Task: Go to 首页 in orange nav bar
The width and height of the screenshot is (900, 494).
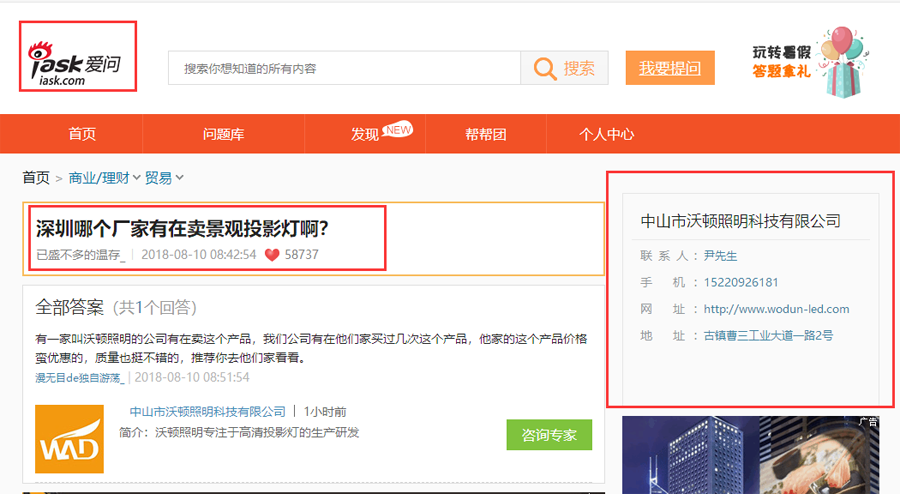Action: click(x=82, y=134)
